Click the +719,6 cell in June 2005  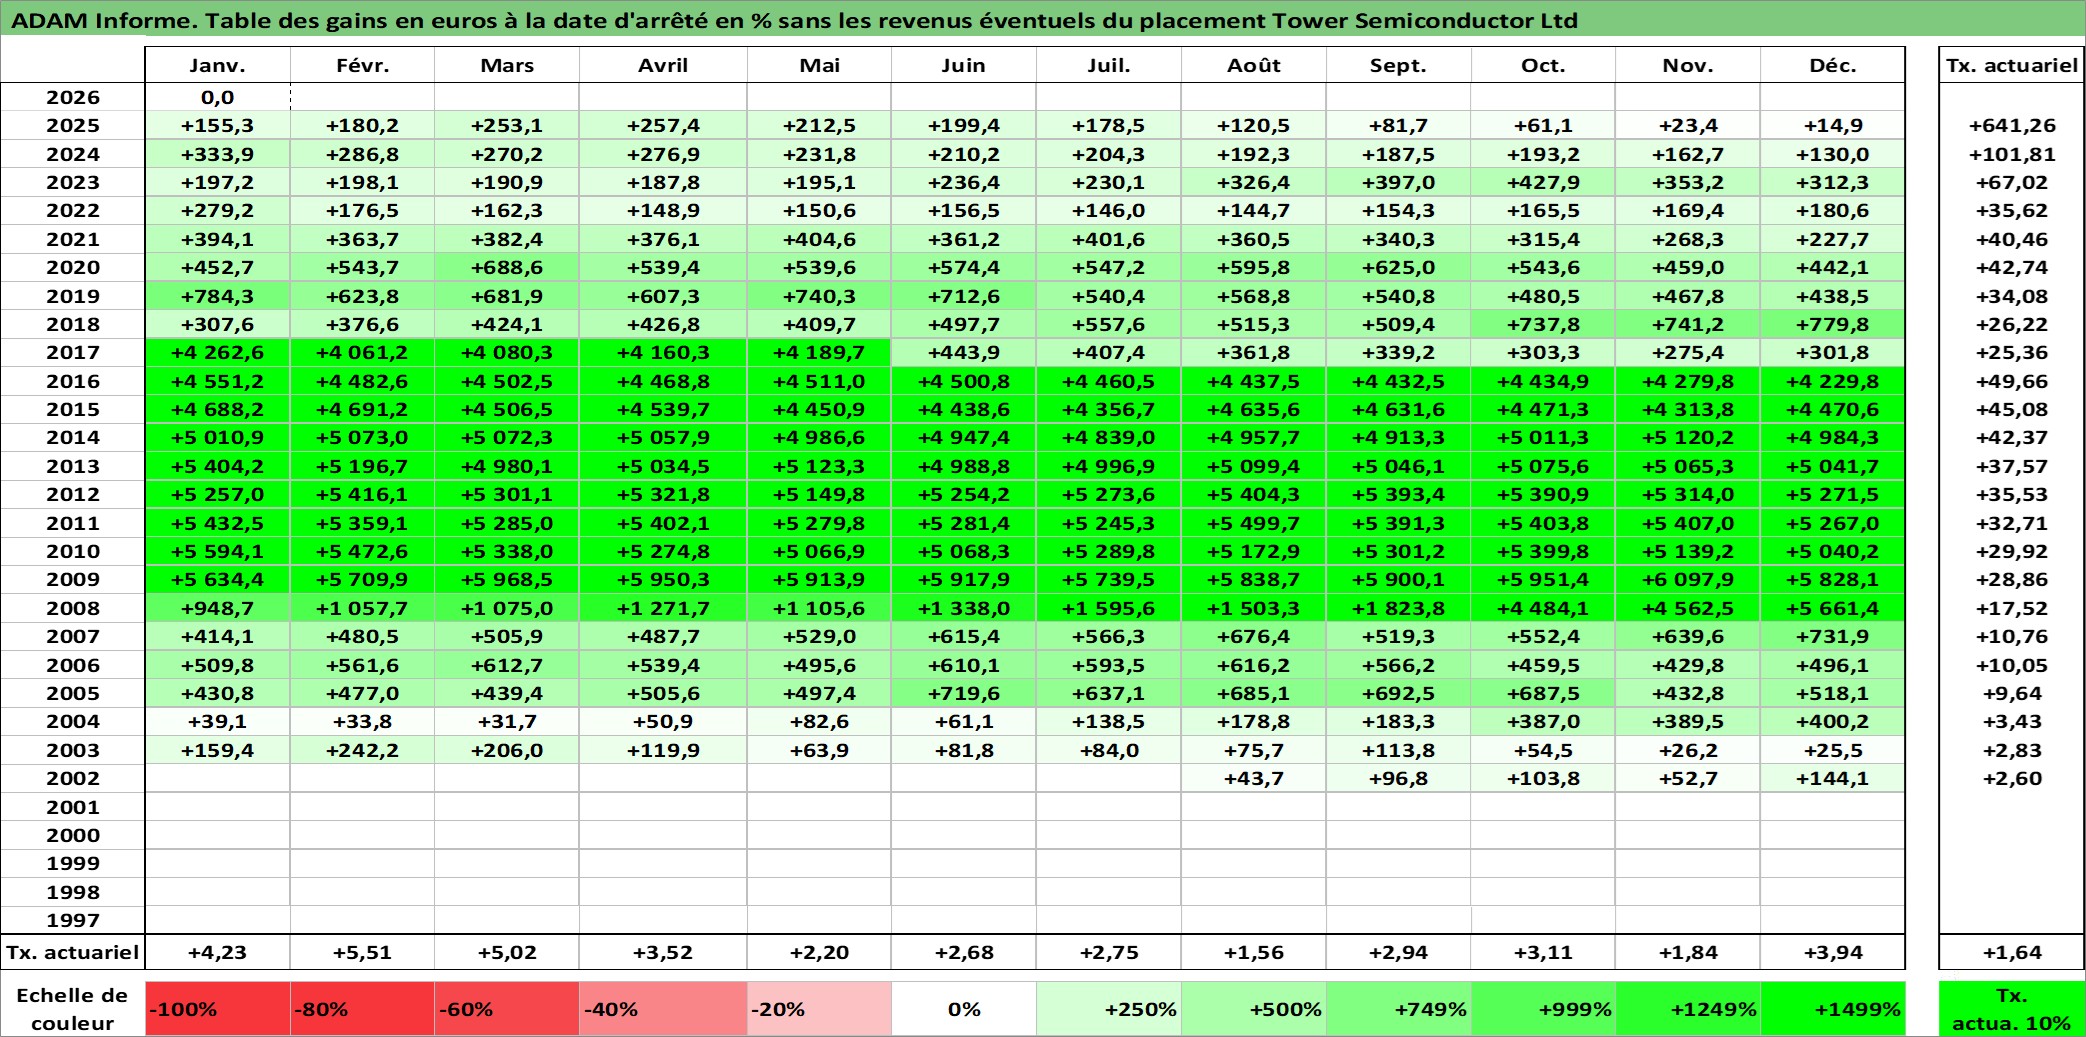(x=964, y=693)
